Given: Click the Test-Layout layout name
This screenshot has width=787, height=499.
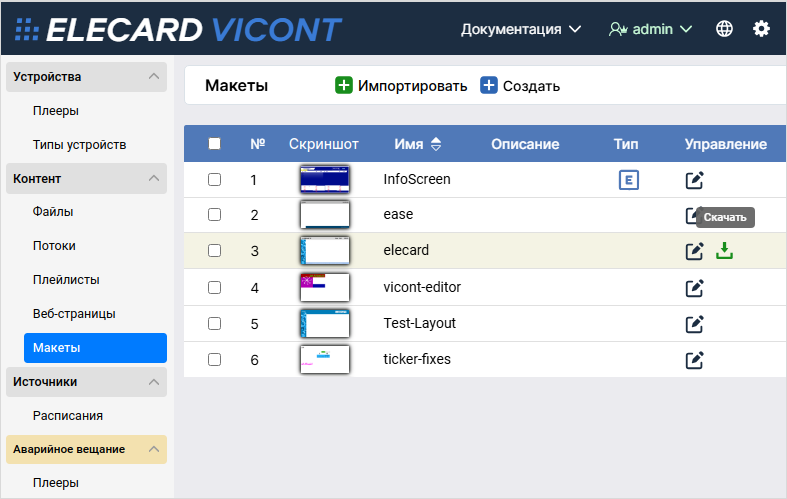Looking at the screenshot, I should 420,323.
